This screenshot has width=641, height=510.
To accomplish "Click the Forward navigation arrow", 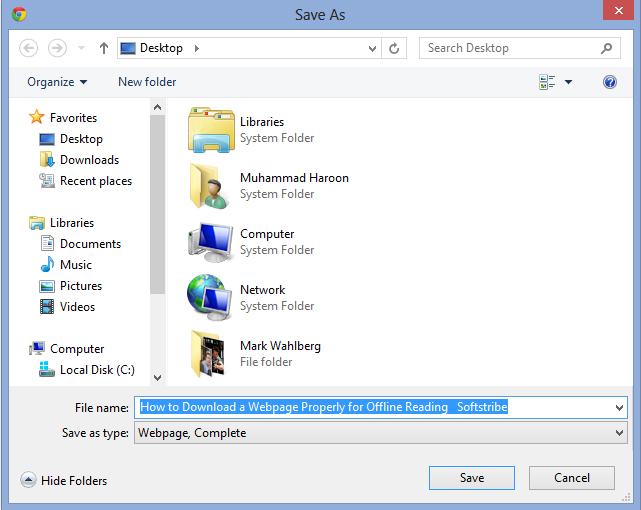I will (57, 48).
